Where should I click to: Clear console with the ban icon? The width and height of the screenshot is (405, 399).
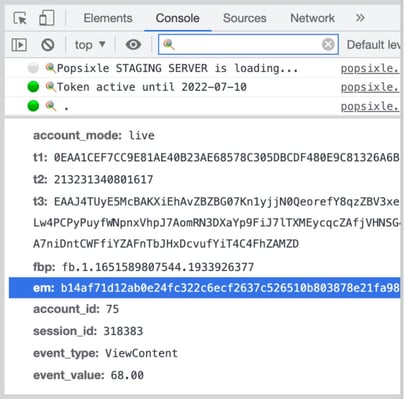[48, 44]
